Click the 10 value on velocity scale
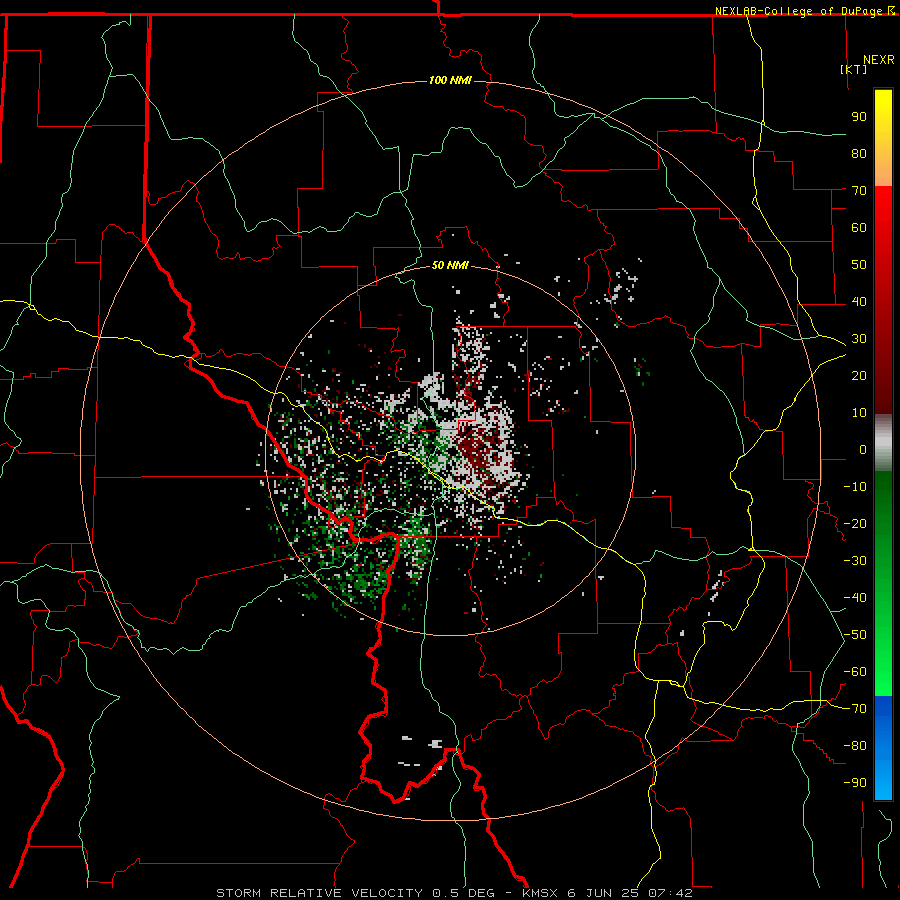 [859, 413]
